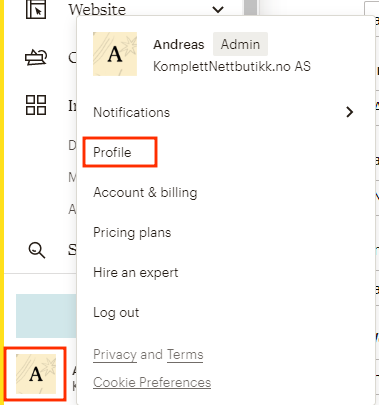Click the Website sidebar label

[97, 9]
